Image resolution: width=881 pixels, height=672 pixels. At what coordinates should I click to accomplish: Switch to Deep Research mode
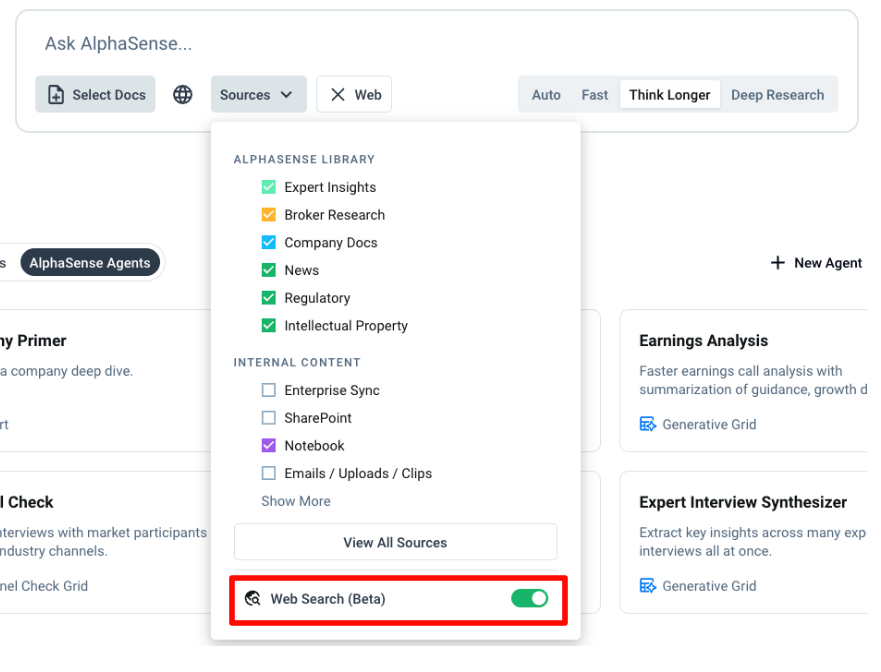(x=777, y=95)
